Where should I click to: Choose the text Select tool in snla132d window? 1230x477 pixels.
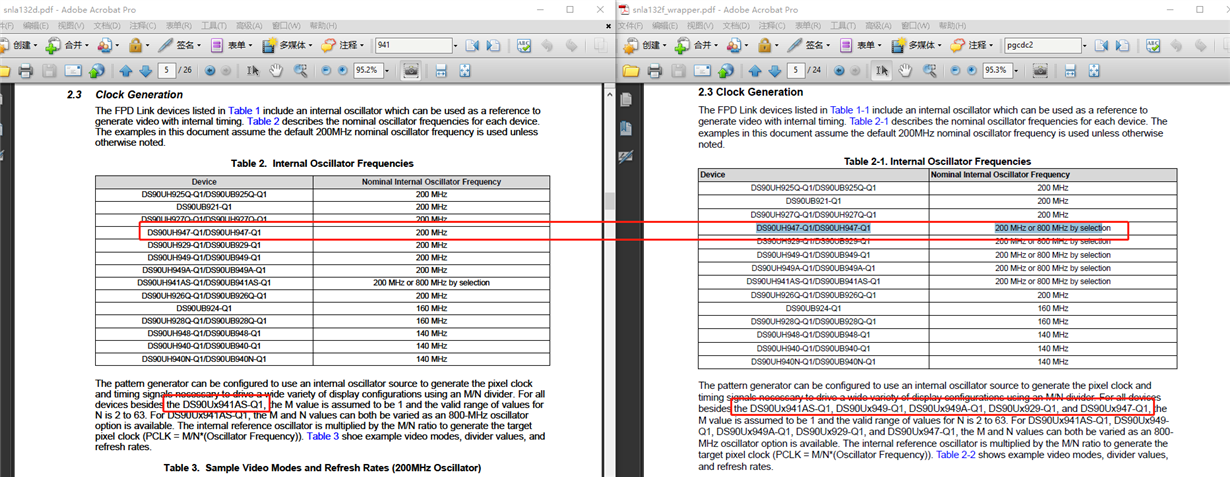pyautogui.click(x=253, y=71)
